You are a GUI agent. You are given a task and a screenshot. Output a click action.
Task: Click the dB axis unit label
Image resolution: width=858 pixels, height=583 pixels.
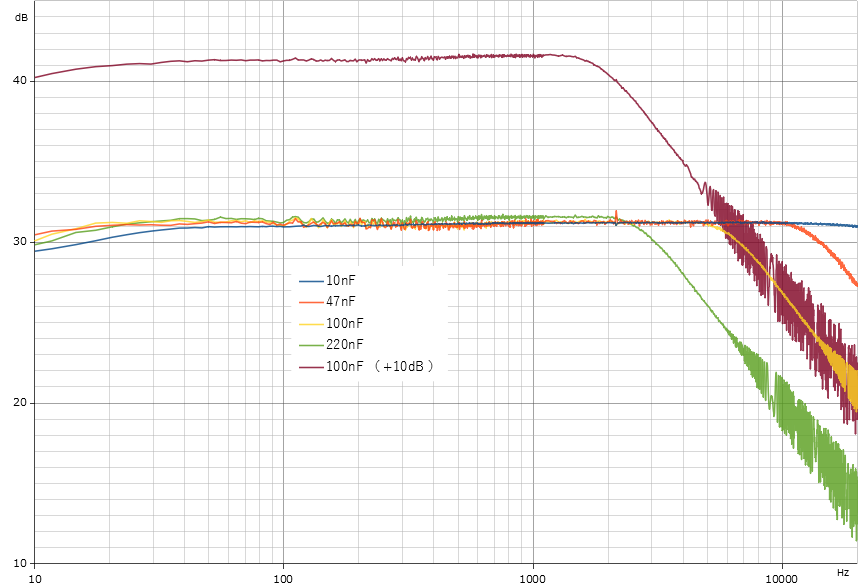(x=21, y=18)
